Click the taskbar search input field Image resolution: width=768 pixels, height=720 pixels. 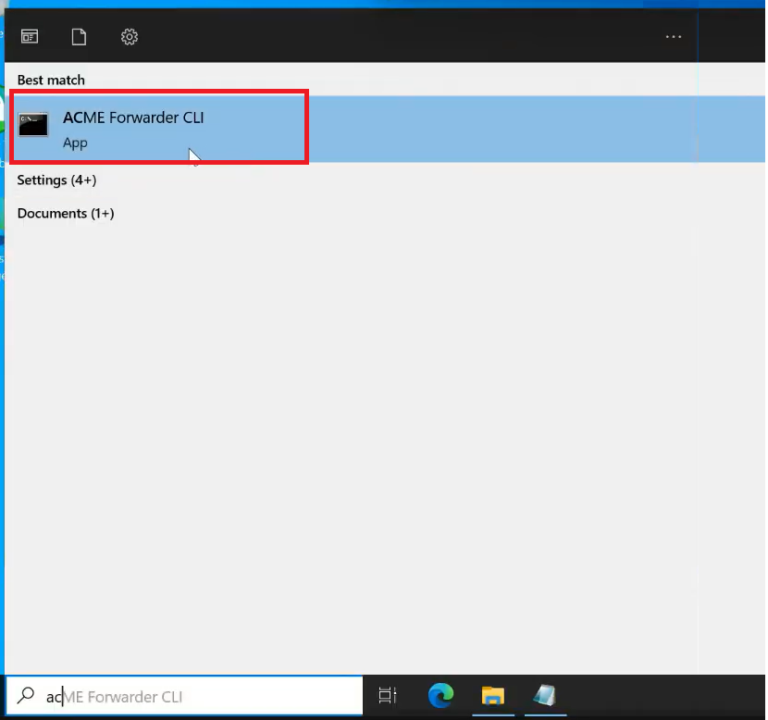tap(184, 696)
